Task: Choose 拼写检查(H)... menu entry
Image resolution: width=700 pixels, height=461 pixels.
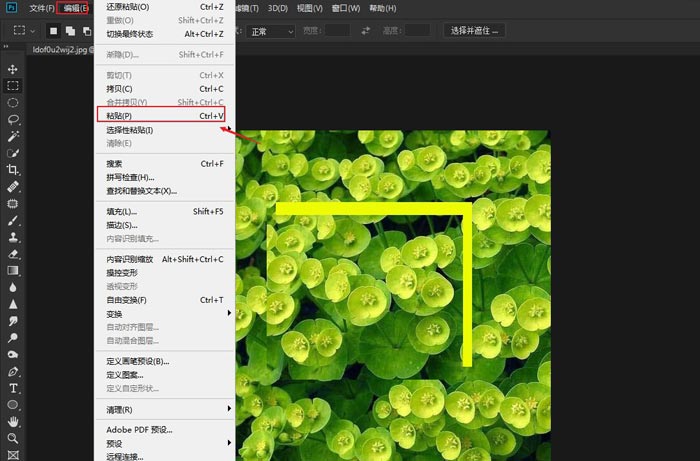Action: [165, 177]
